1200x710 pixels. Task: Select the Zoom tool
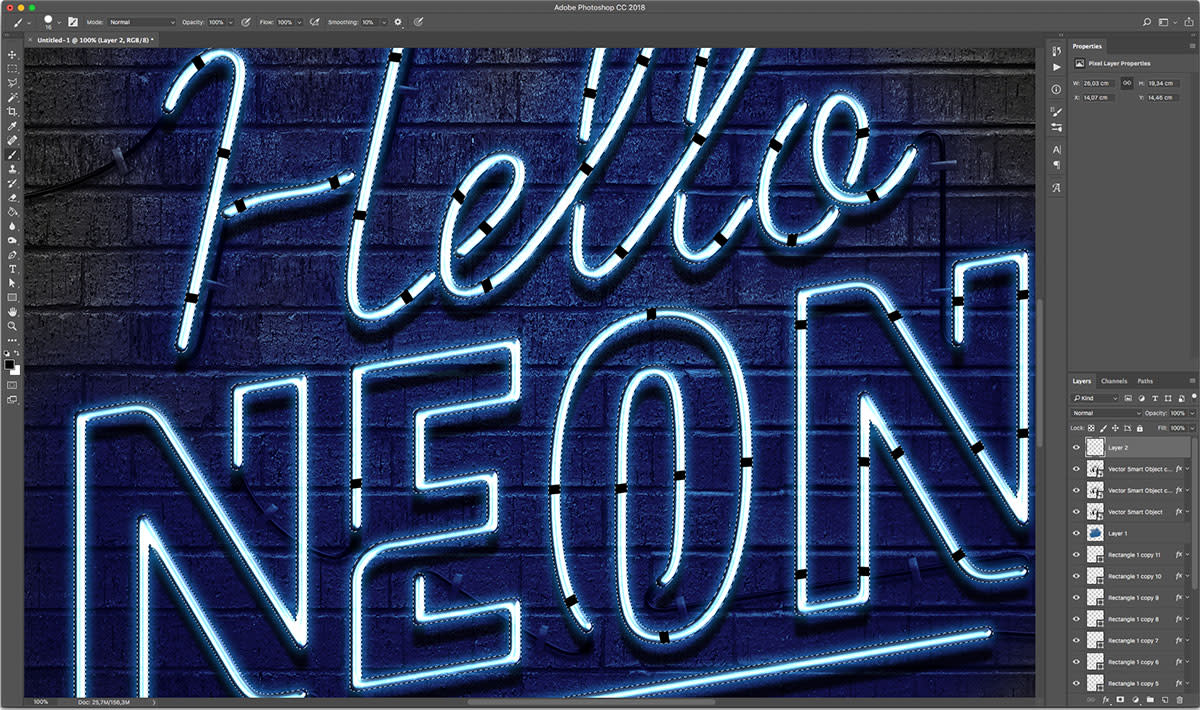click(12, 326)
